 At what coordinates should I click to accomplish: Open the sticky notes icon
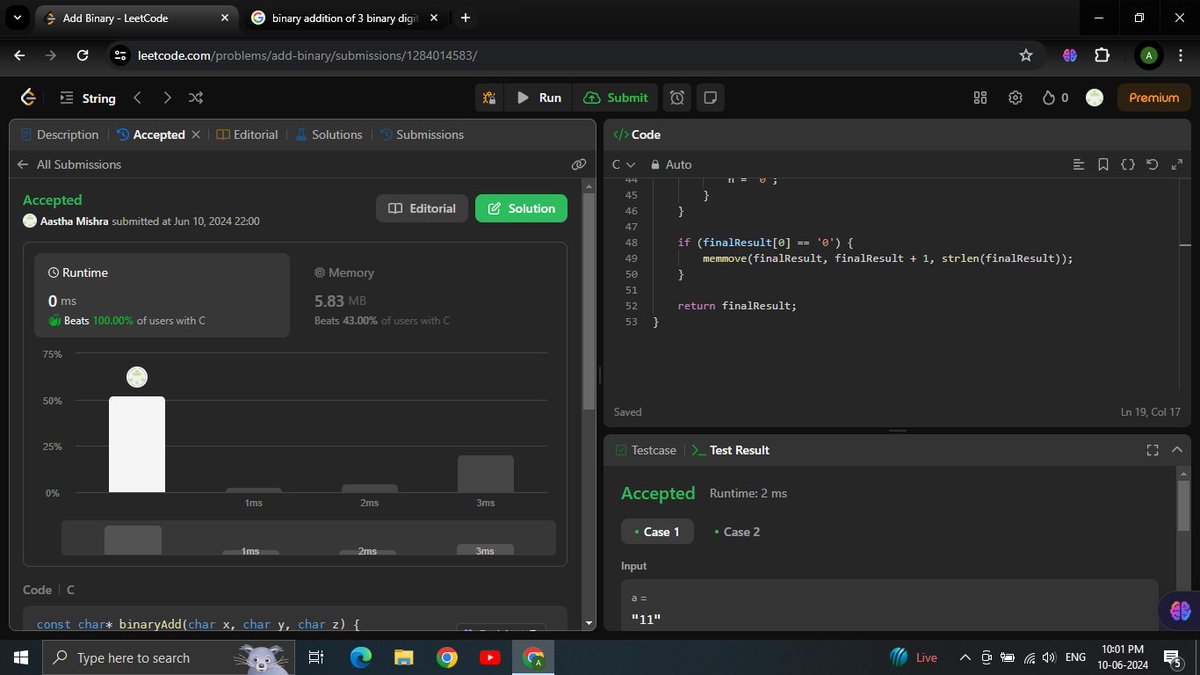[710, 98]
